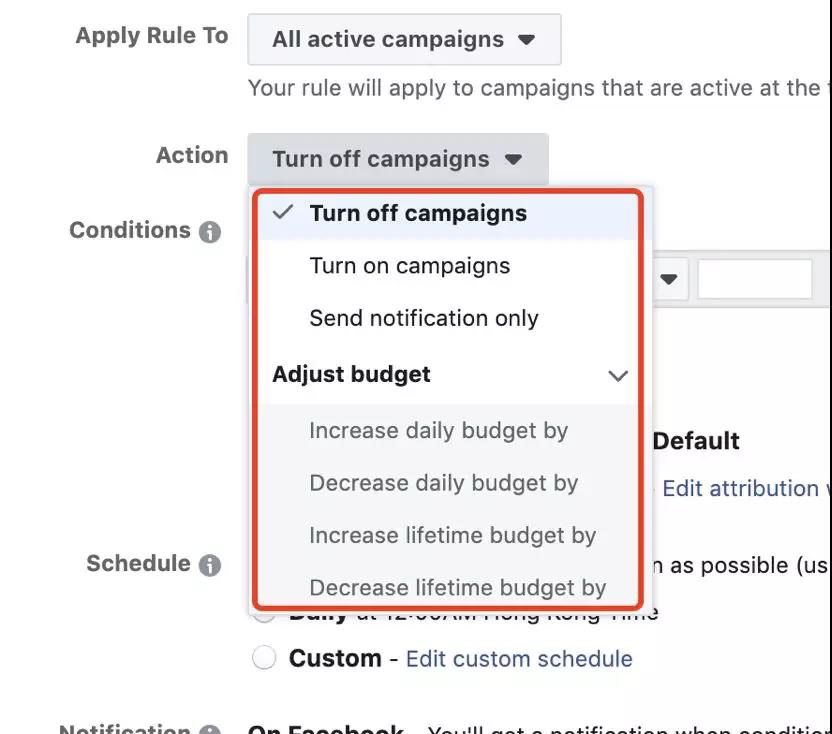
Task: Click Edit custom schedule link
Action: click(519, 659)
